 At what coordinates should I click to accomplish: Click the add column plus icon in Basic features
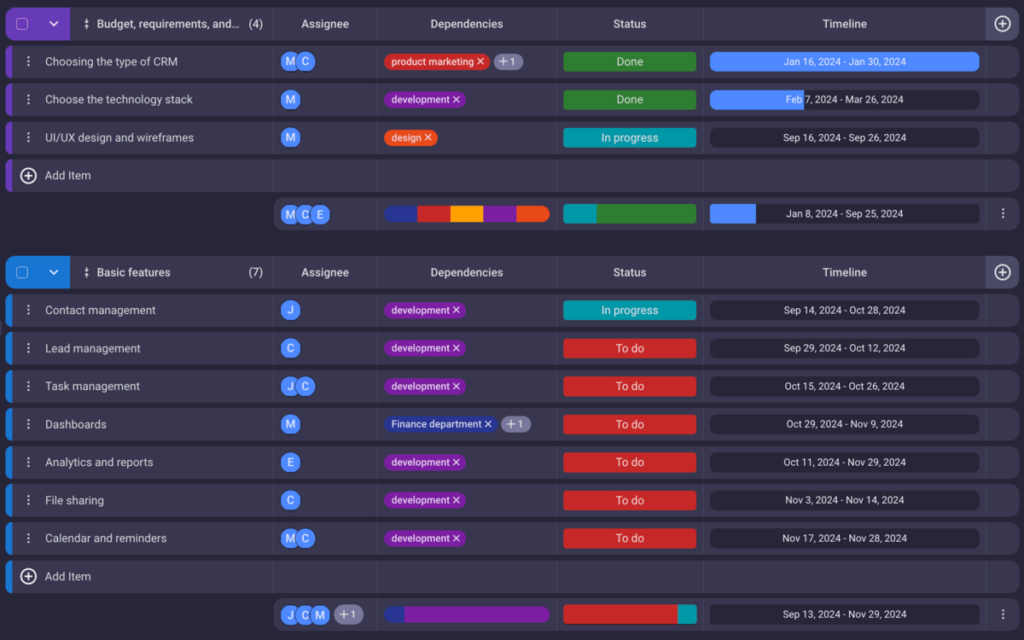(1002, 272)
